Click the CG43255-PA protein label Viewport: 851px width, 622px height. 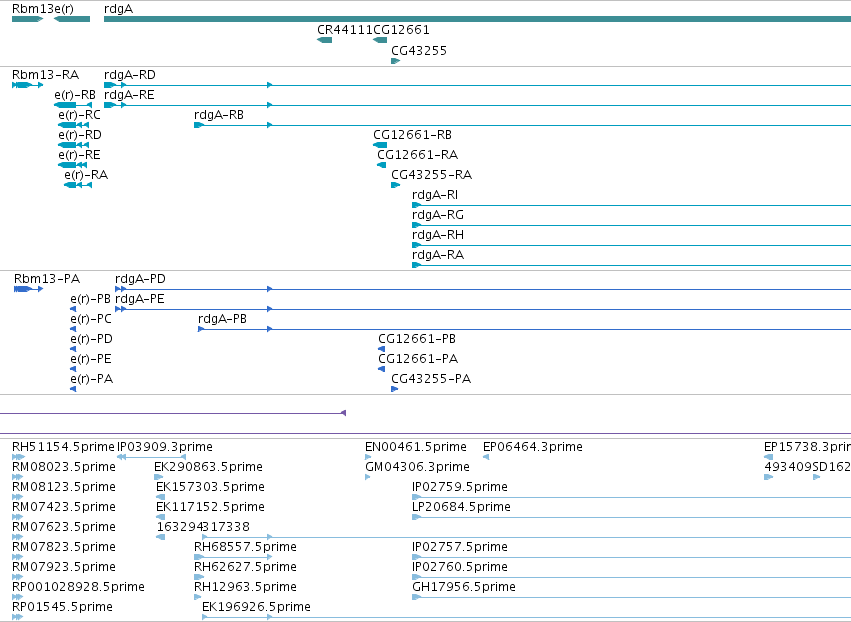(431, 379)
